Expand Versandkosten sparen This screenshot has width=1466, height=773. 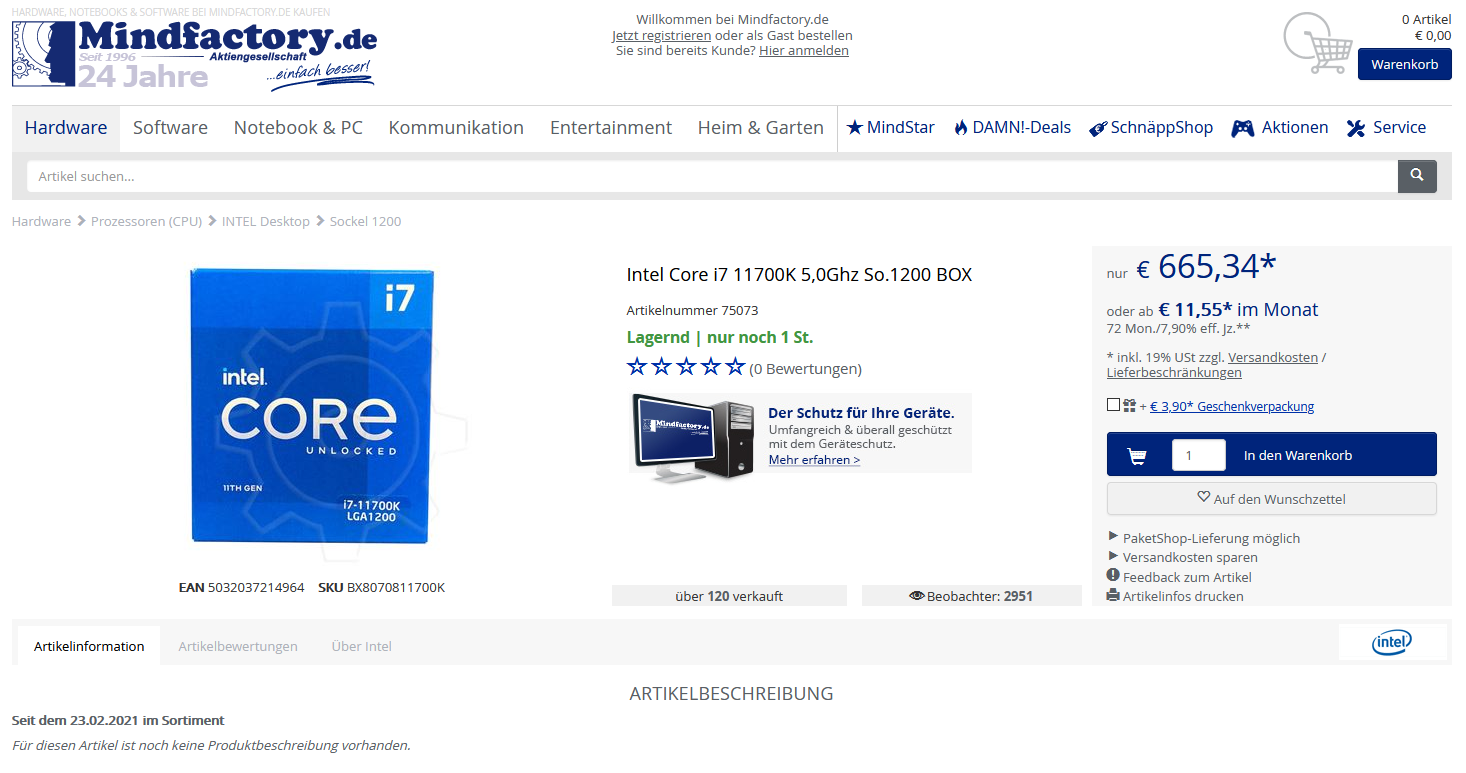[x=1183, y=557]
